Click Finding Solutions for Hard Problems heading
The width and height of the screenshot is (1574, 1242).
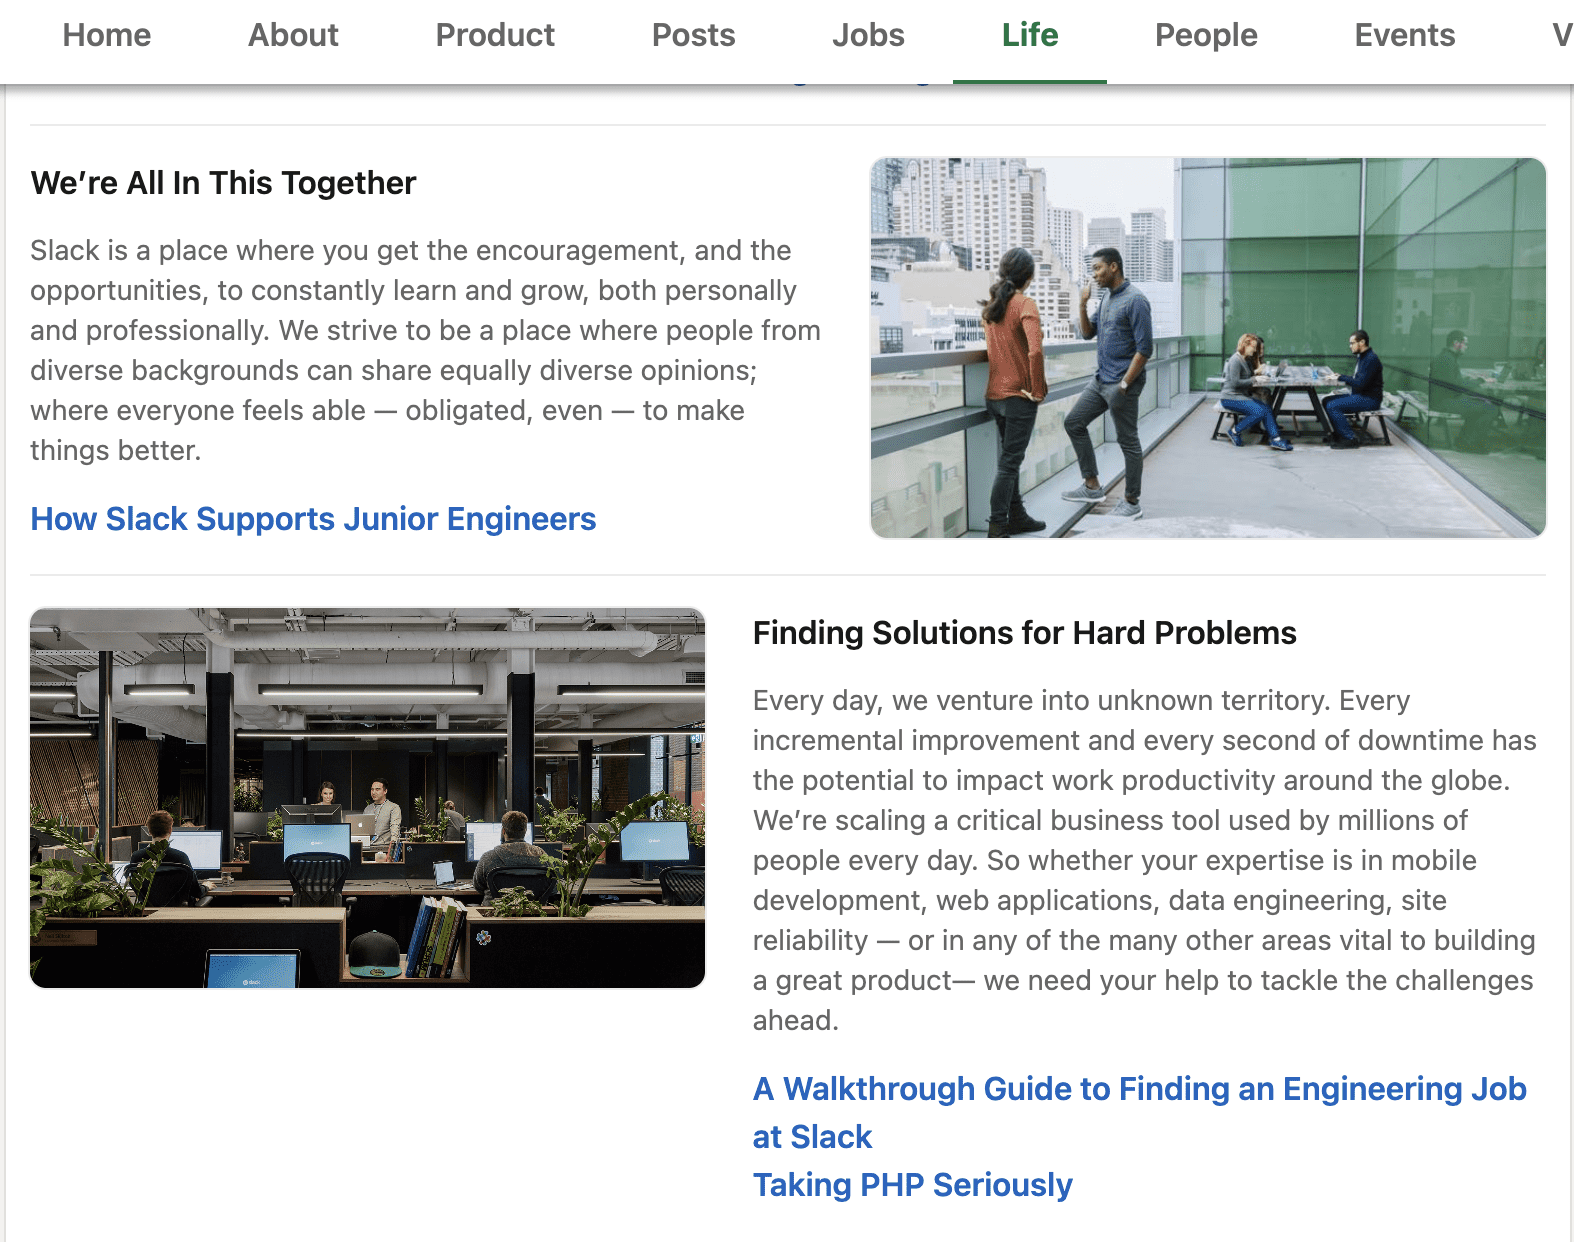click(1024, 633)
